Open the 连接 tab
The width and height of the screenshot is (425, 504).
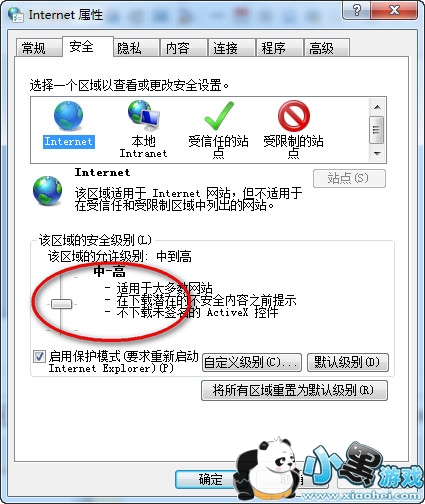pyautogui.click(x=225, y=48)
